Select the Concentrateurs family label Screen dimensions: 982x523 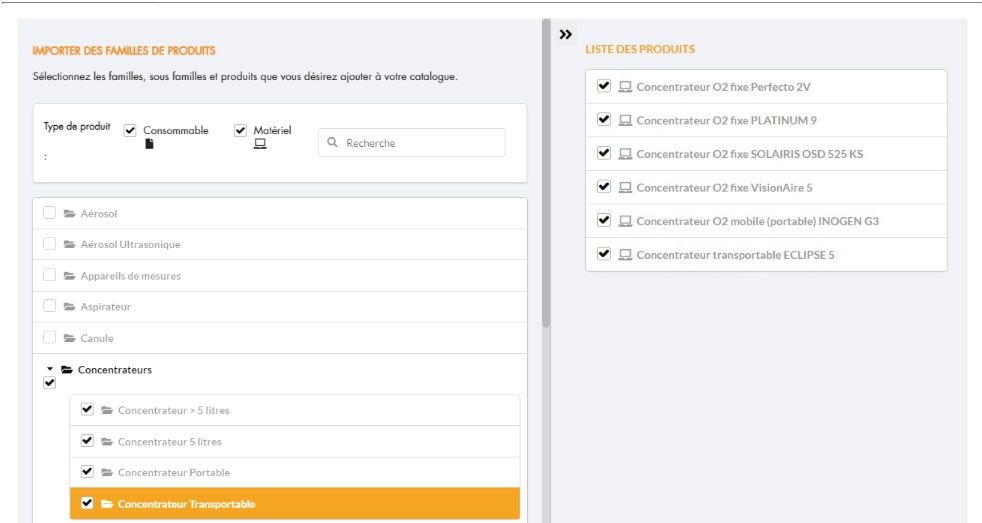pyautogui.click(x=115, y=370)
